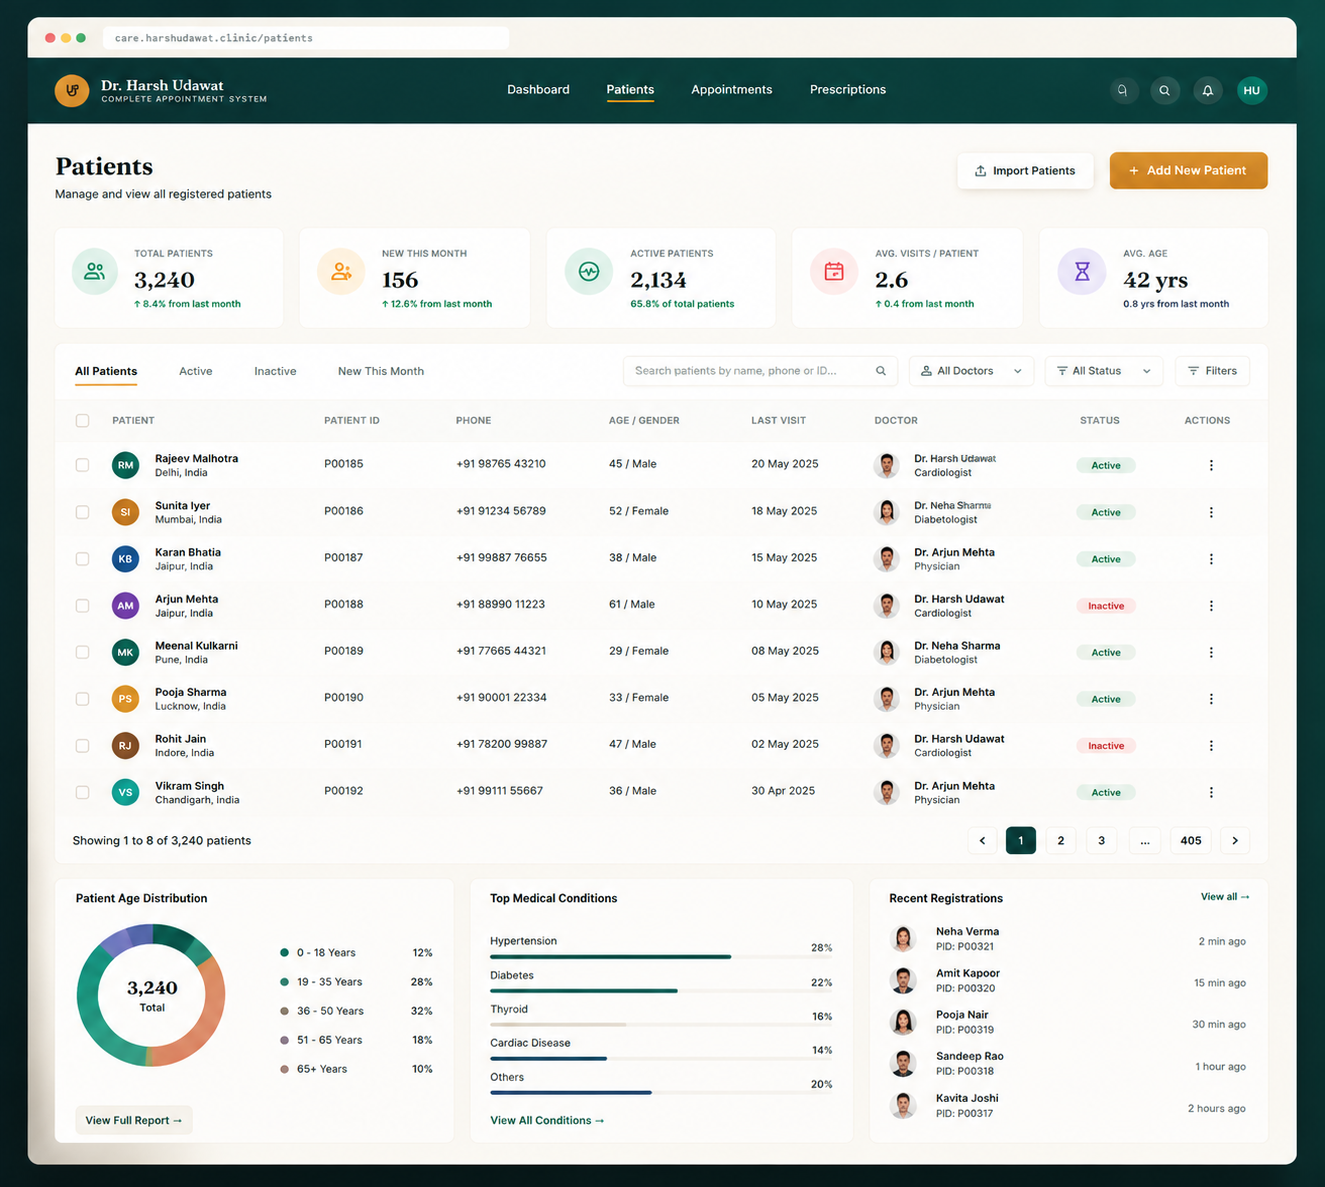
Task: Click the 36 - 50 Years legend dot
Action: click(x=285, y=1011)
